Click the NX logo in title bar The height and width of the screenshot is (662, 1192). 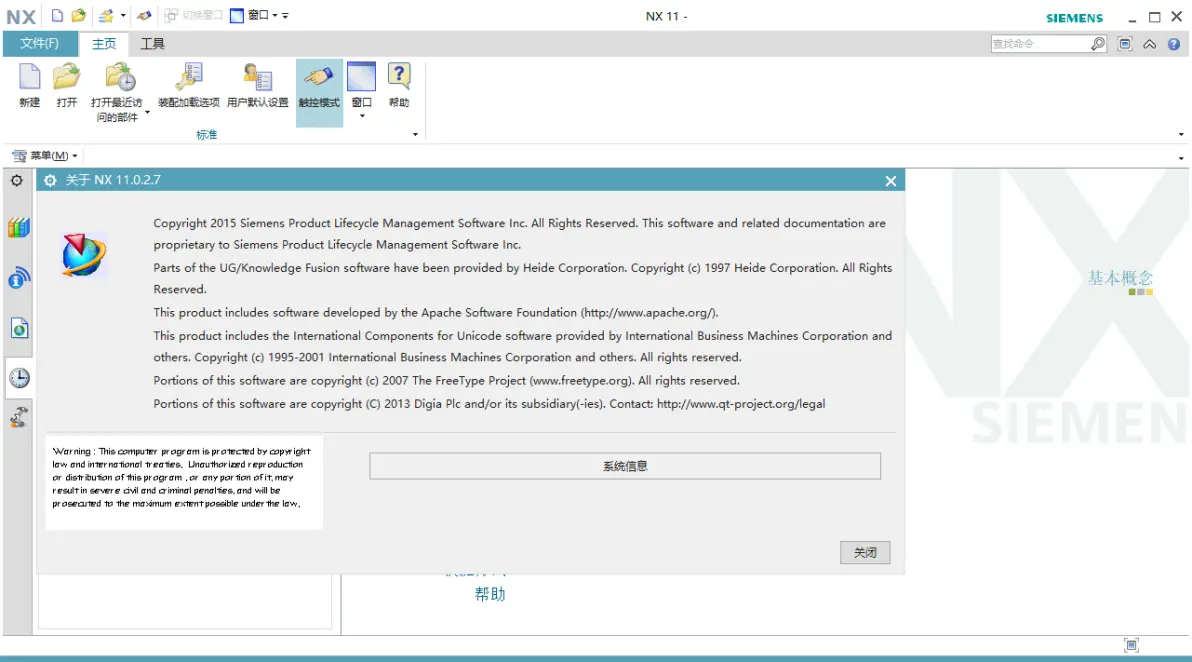coord(21,17)
